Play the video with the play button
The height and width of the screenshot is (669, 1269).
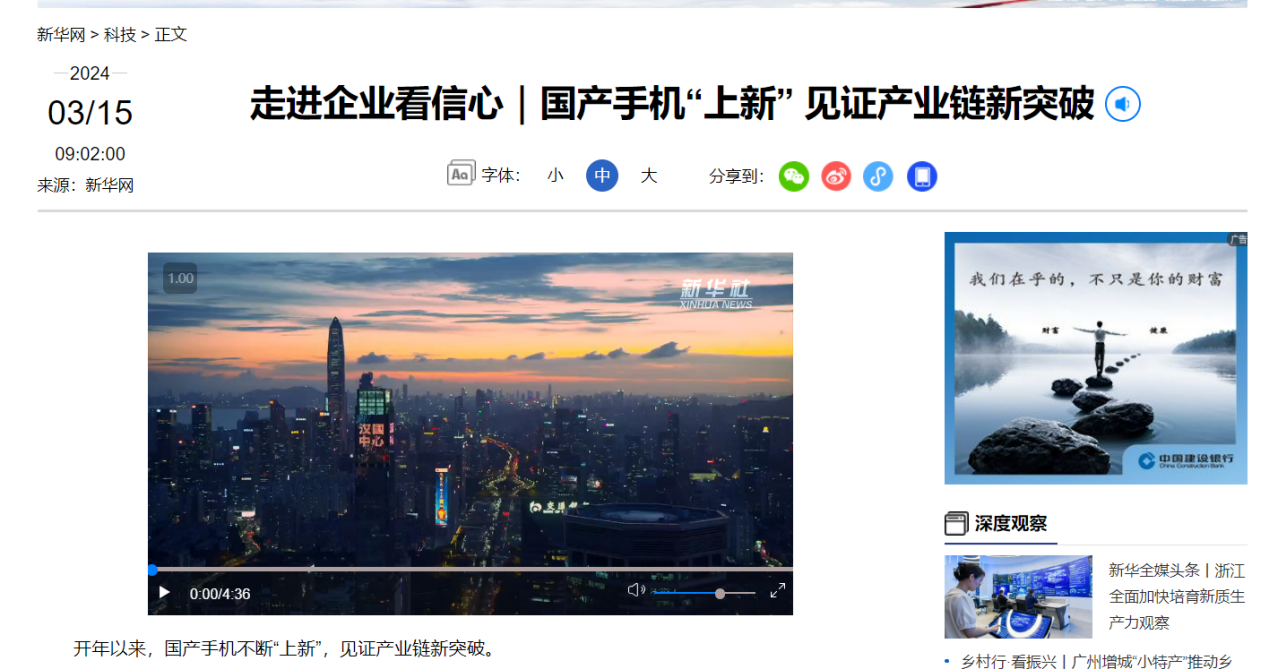tap(165, 593)
